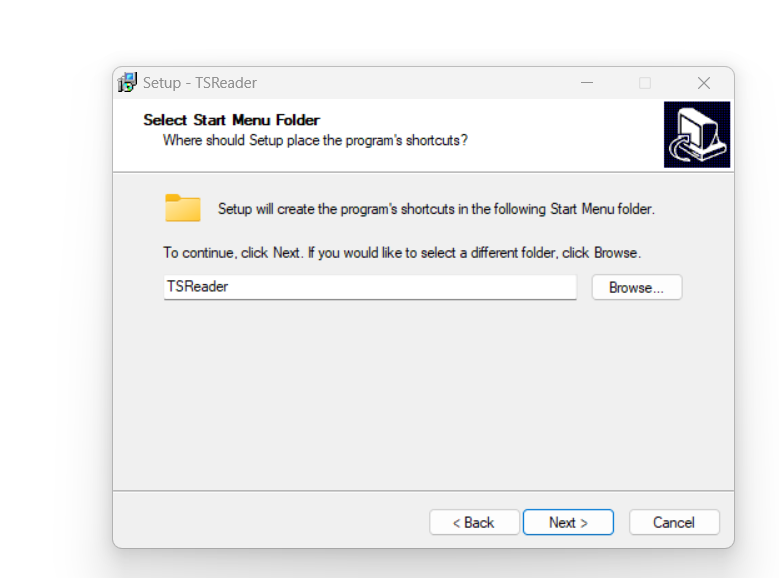The width and height of the screenshot is (779, 578).
Task: Cancel the TSReader setup
Action: (x=674, y=522)
